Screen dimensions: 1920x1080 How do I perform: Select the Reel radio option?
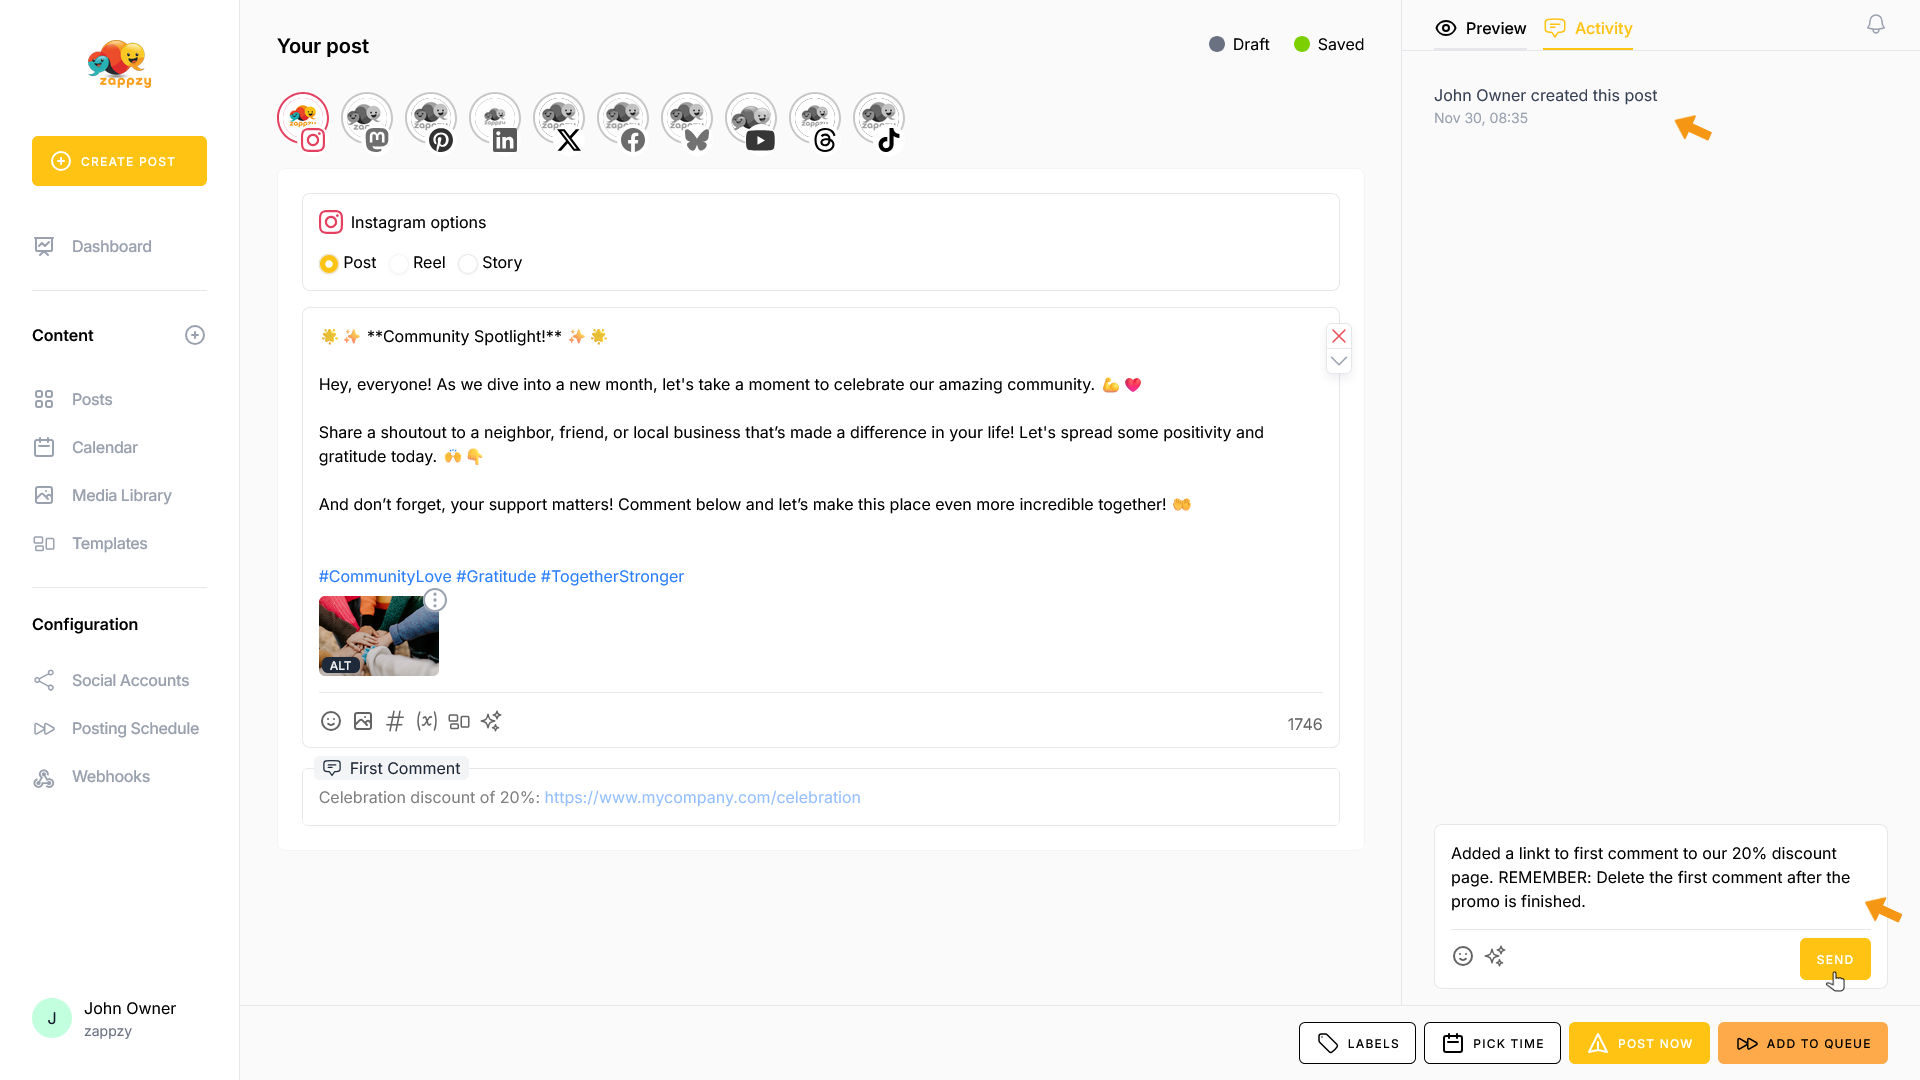click(399, 264)
